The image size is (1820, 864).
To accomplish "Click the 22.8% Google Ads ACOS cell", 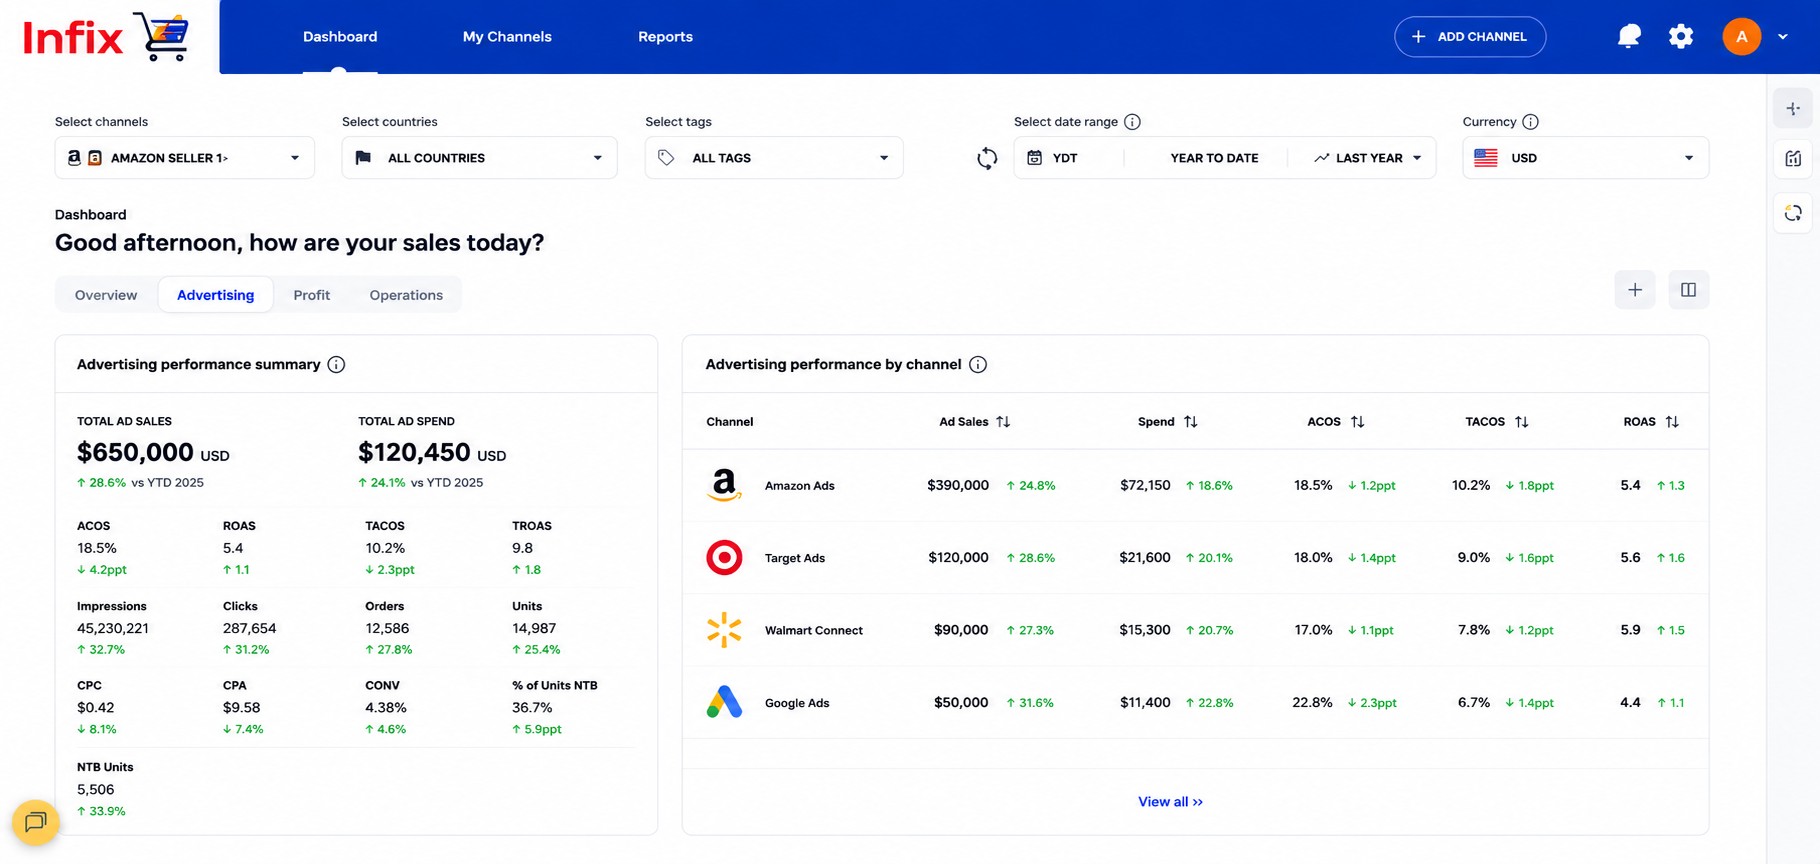I will (x=1312, y=702).
